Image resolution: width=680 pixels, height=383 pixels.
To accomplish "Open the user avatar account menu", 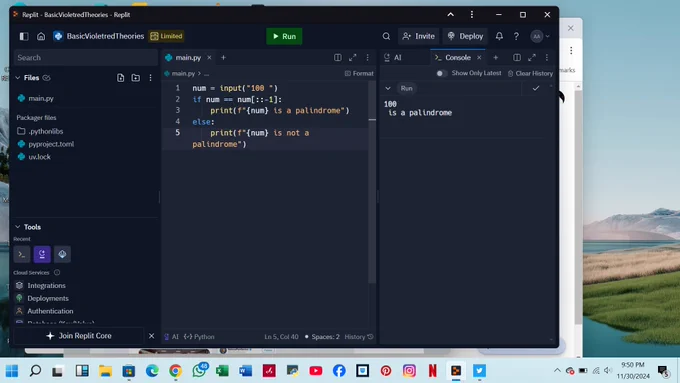I will point(540,36).
